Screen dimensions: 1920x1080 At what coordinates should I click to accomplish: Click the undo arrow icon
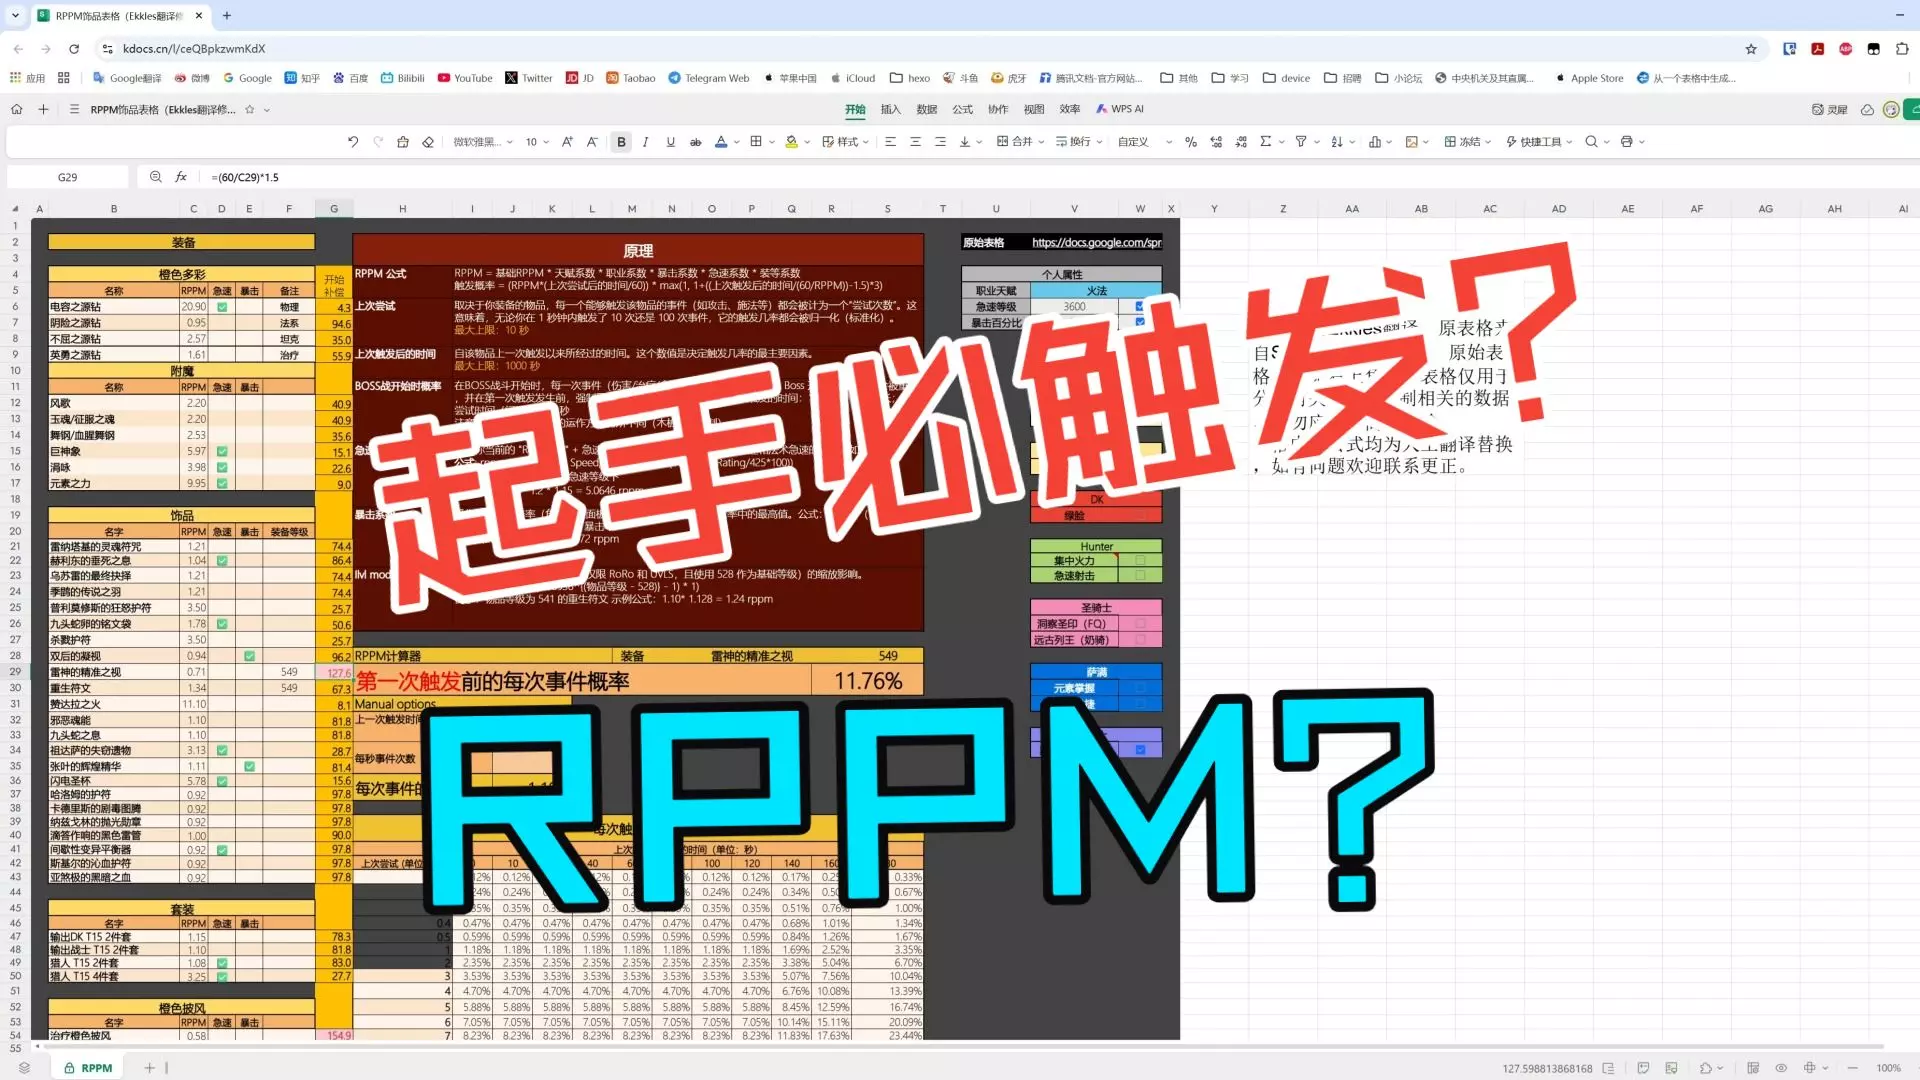pyautogui.click(x=353, y=142)
